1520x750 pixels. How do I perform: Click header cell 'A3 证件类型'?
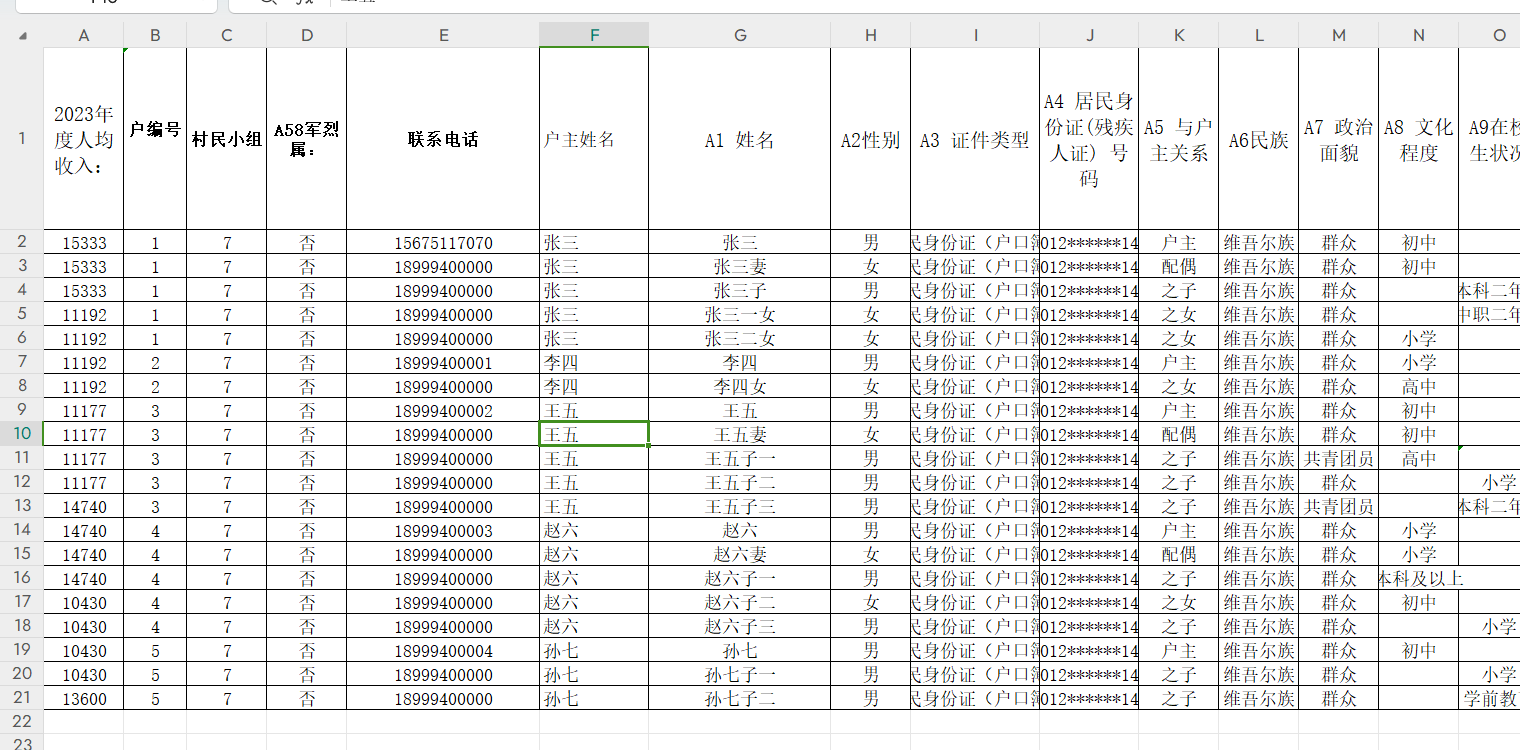[x=975, y=139]
